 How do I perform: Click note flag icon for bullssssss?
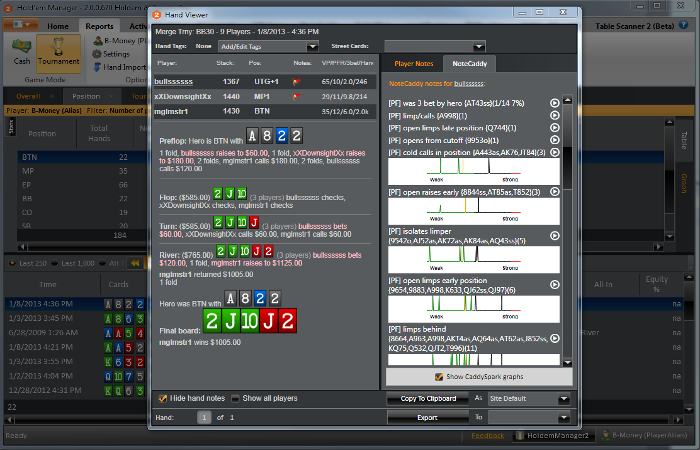(295, 81)
